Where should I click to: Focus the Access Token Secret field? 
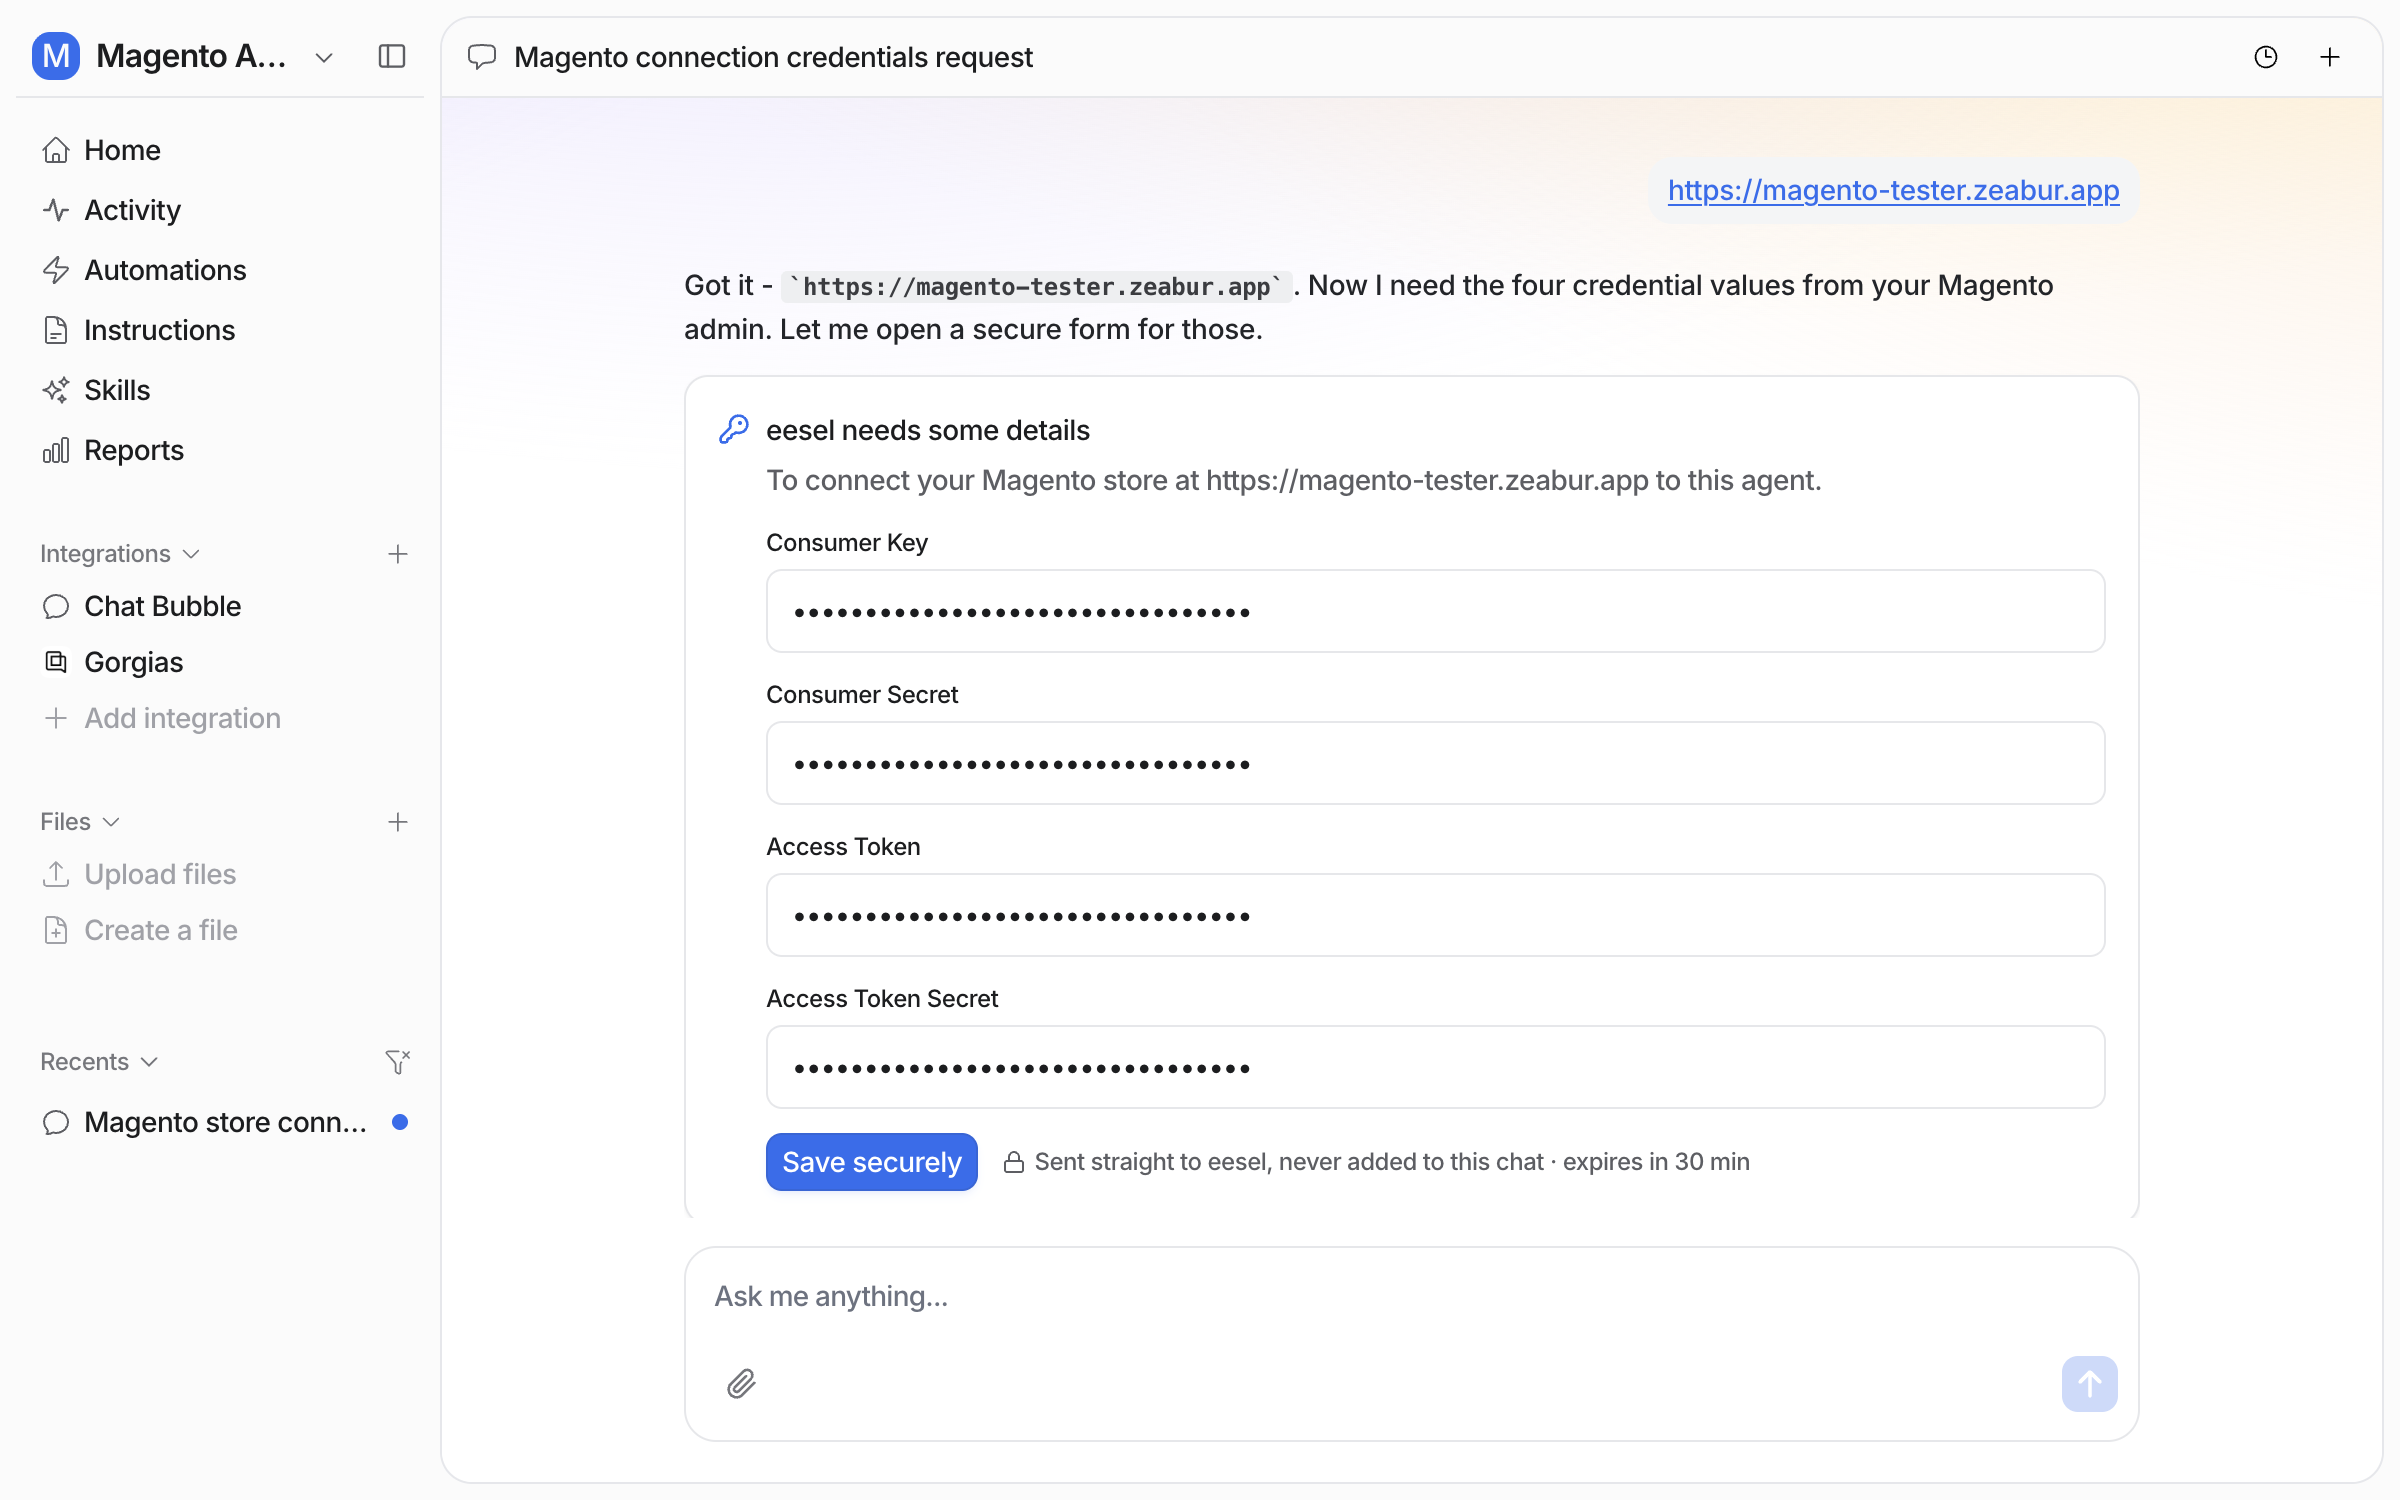(1435, 1067)
